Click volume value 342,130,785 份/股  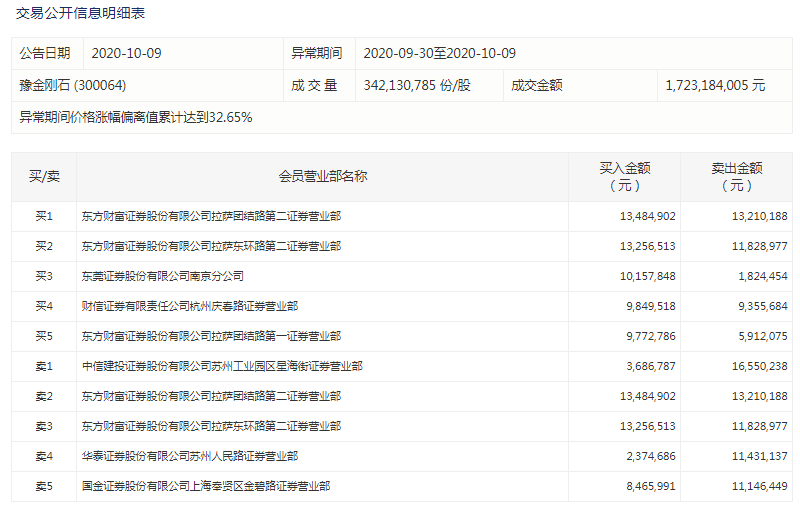coord(417,85)
